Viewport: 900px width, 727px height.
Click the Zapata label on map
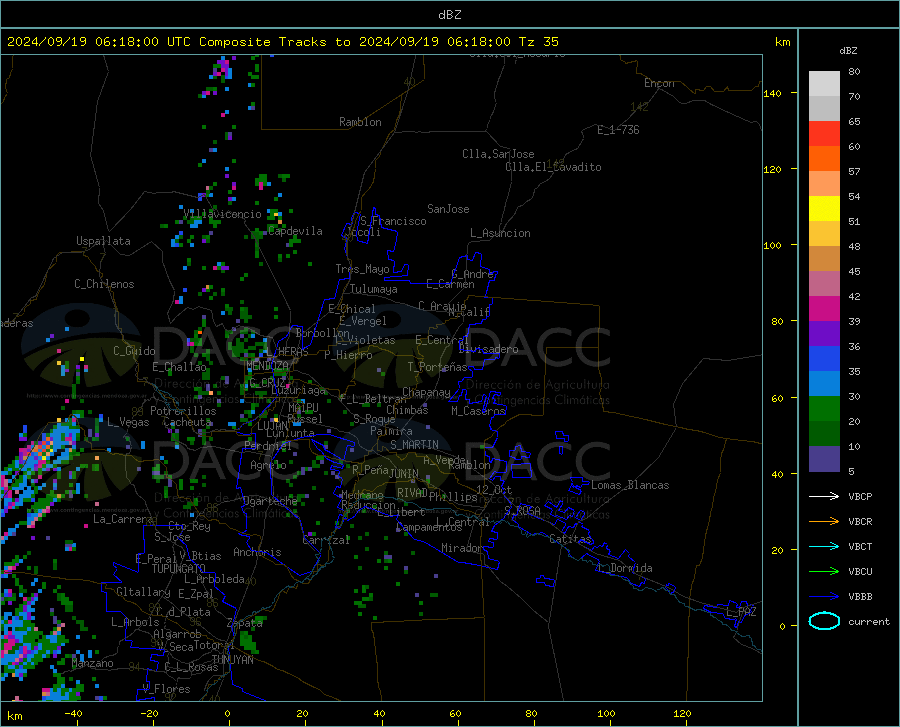245,623
